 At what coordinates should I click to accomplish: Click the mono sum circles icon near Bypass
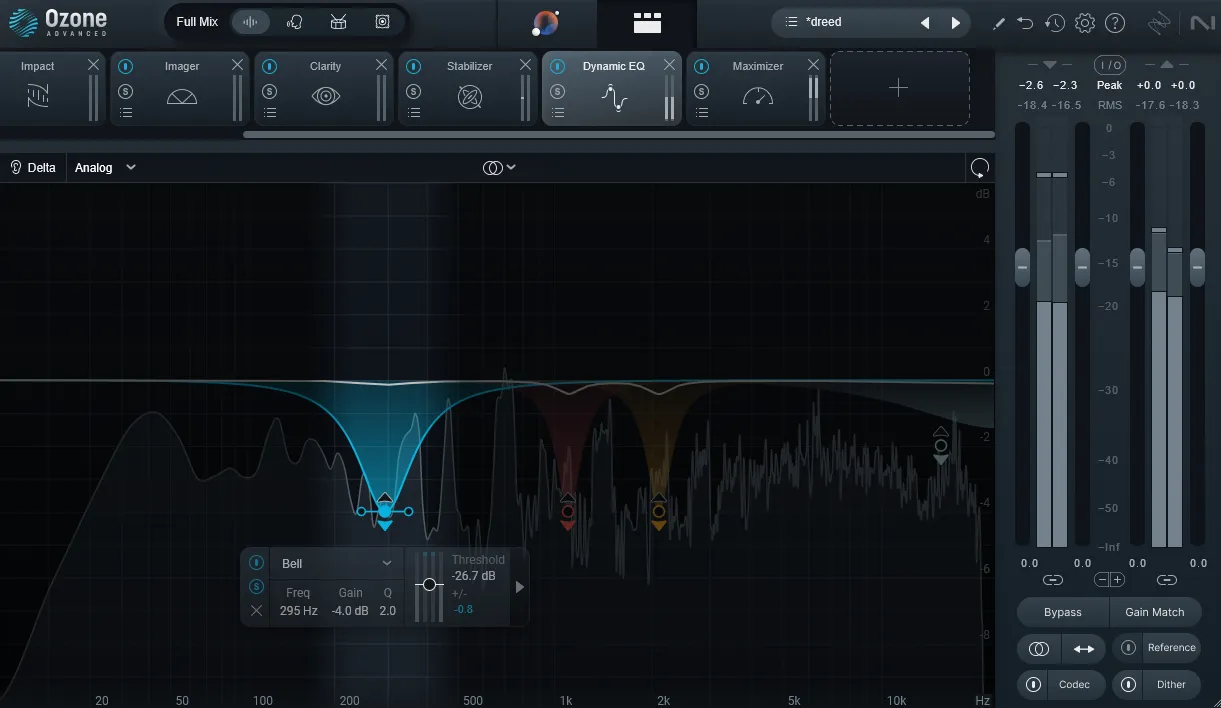[1039, 649]
